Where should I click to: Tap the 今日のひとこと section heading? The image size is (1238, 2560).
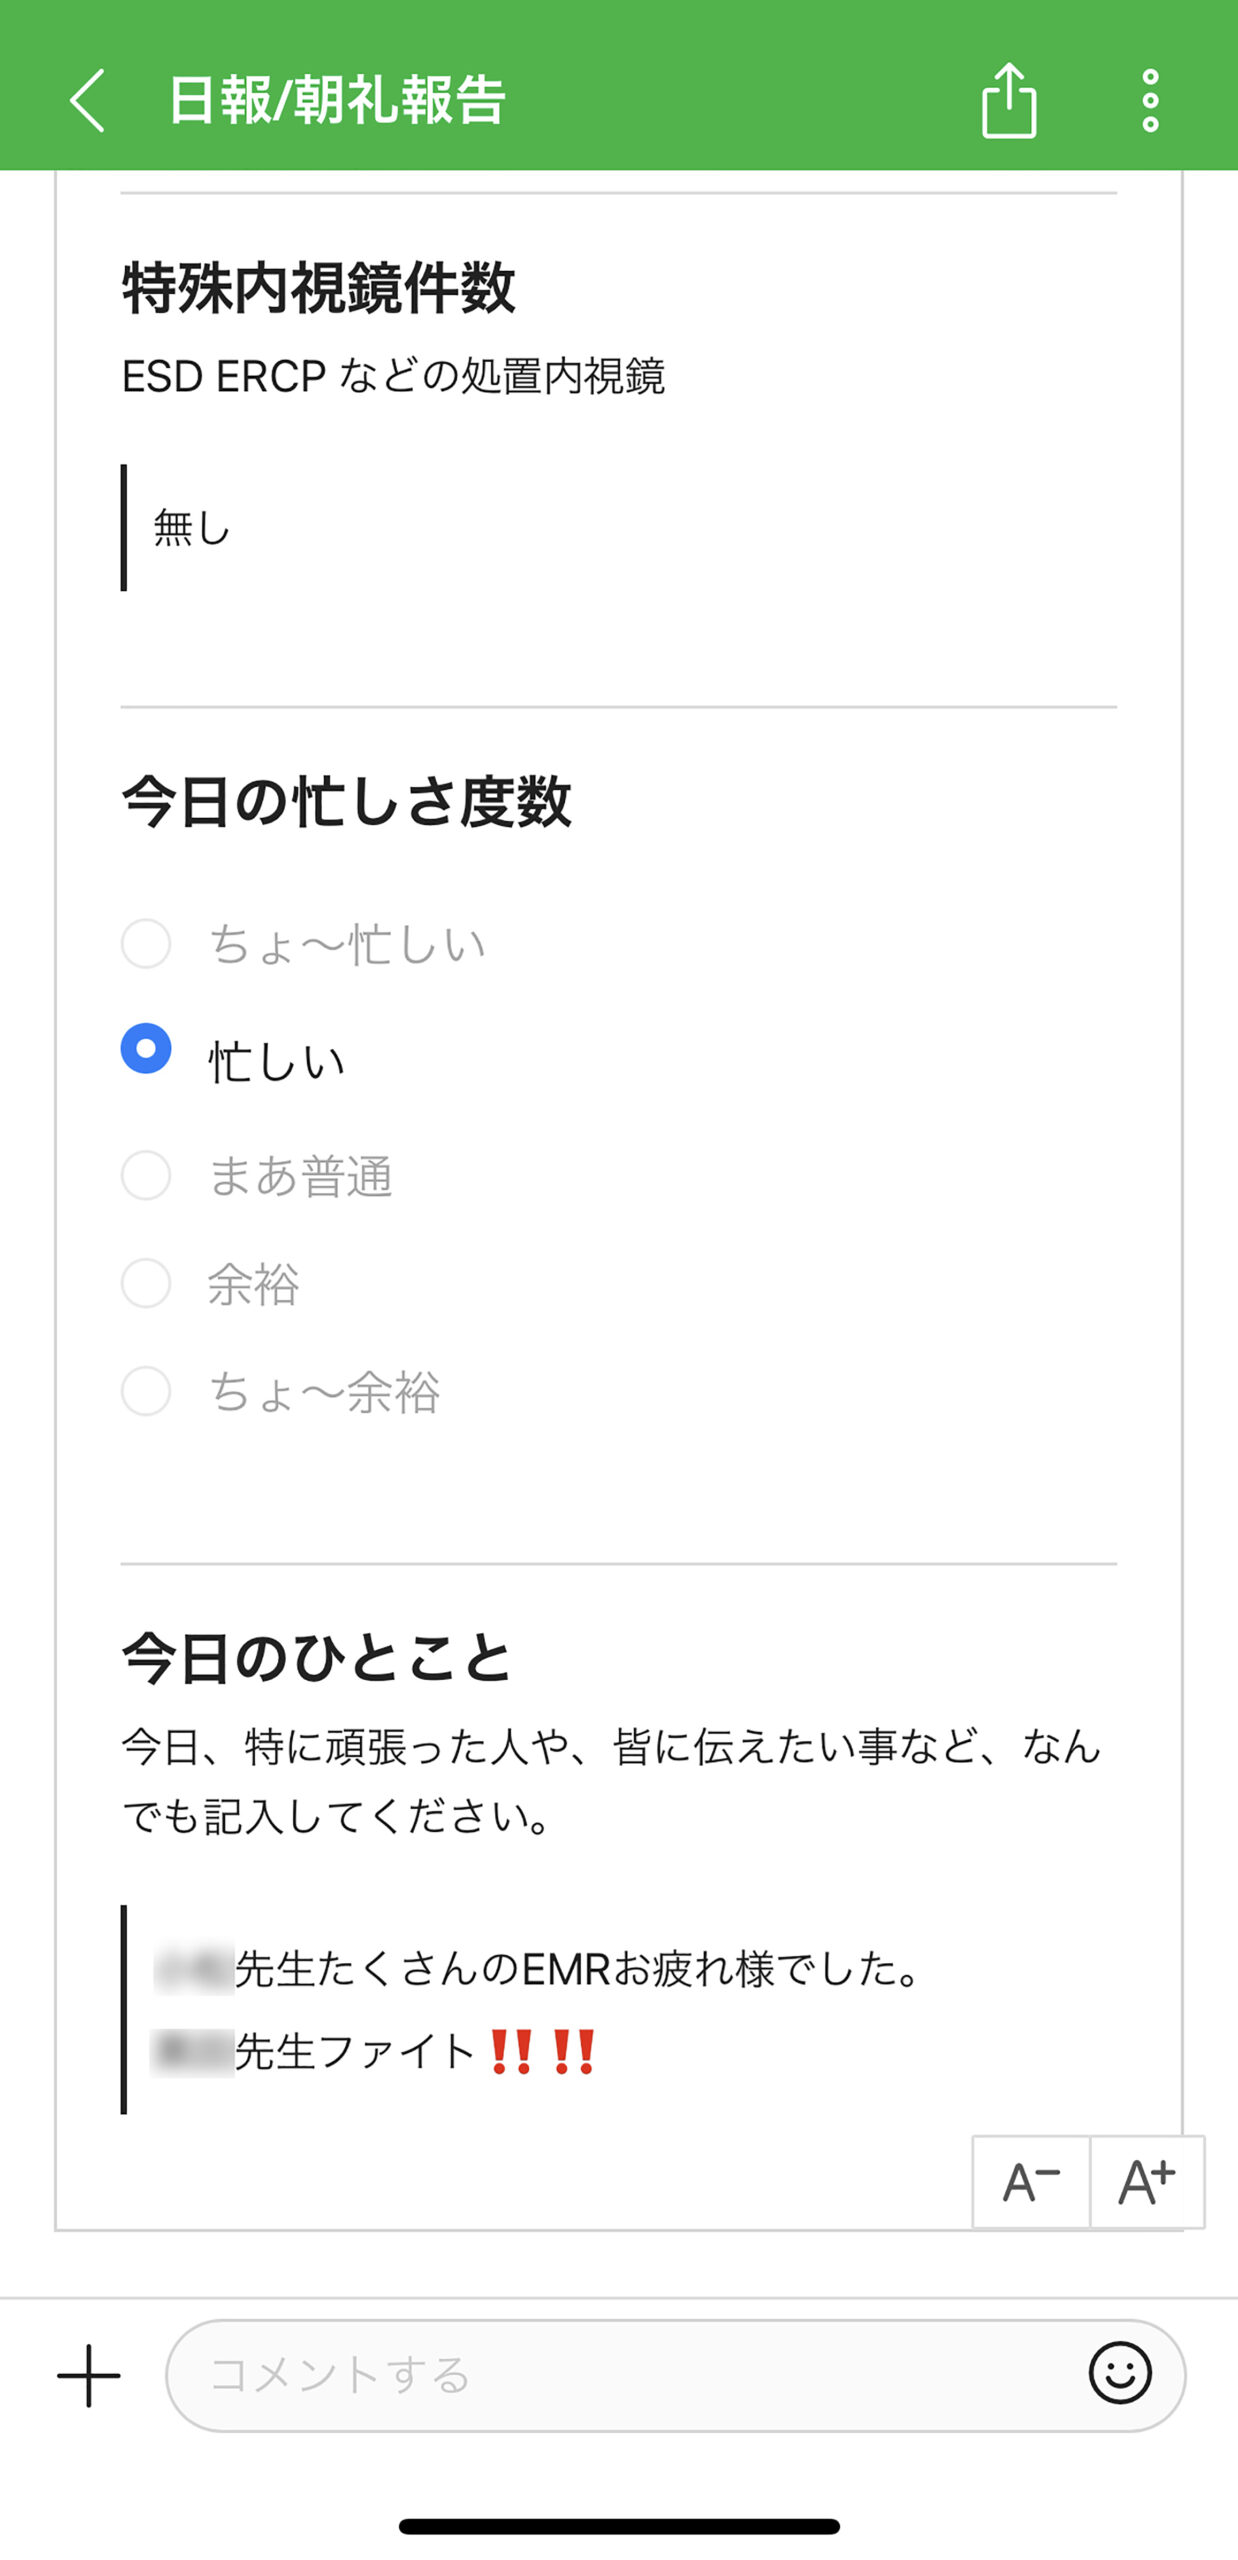coord(316,1658)
